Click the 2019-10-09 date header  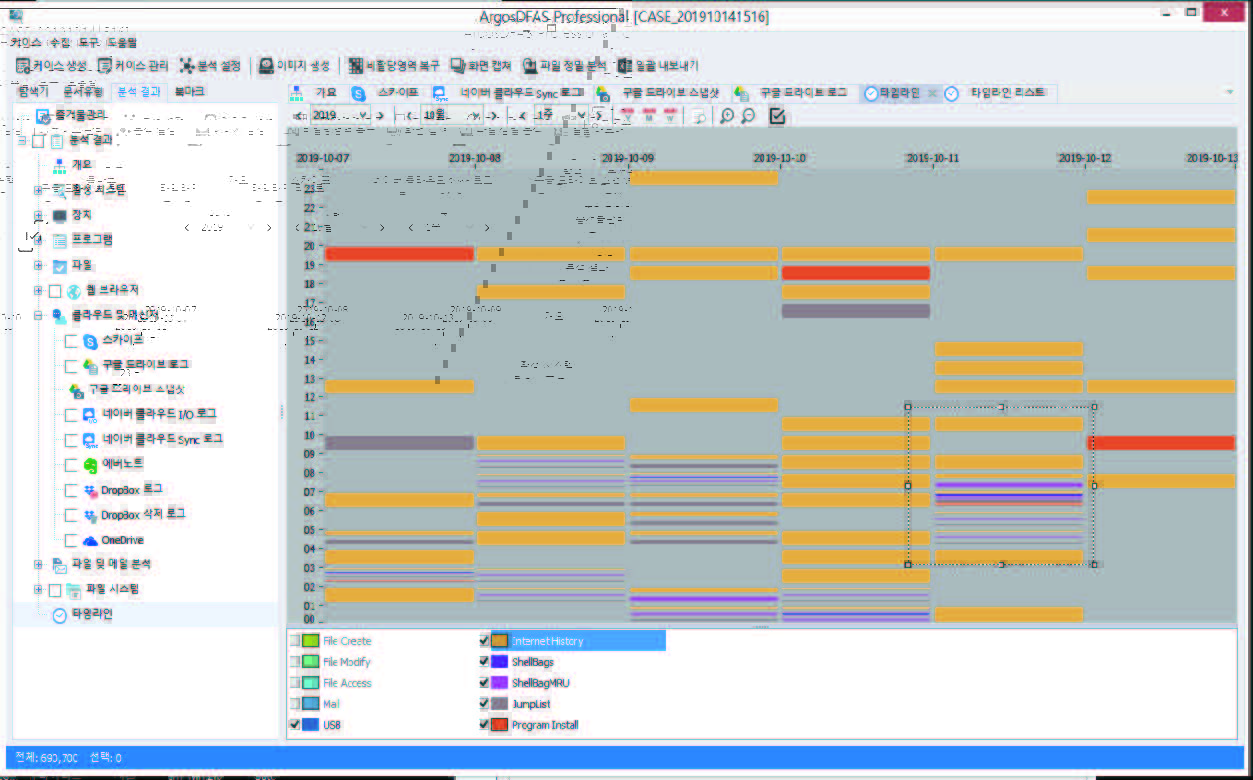627,158
